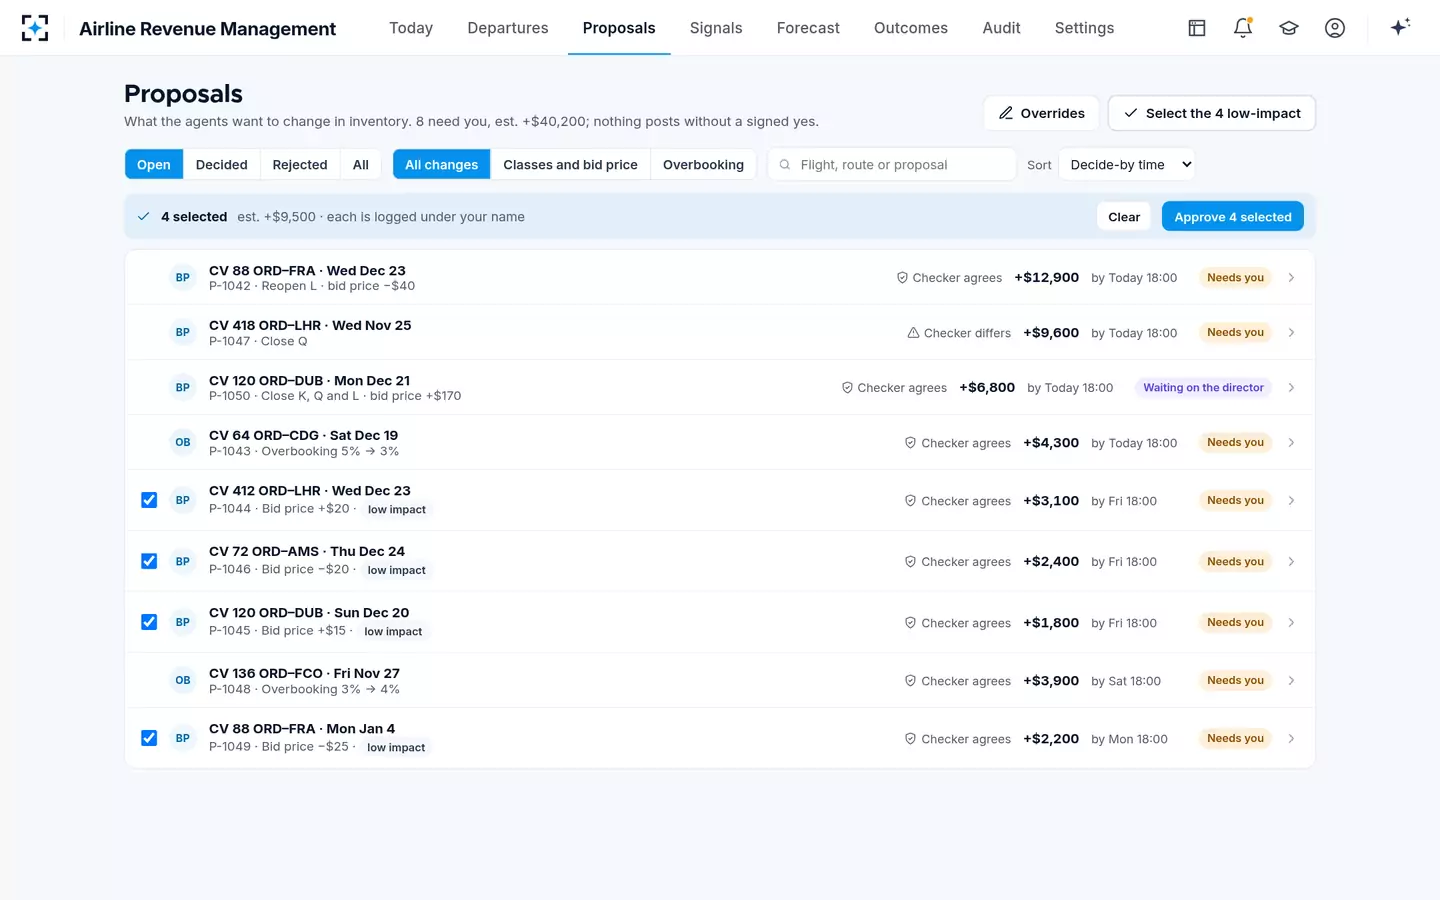Uncheck CV 412 ORD–LHR proposal checkbox
The image size is (1440, 900).
click(149, 500)
